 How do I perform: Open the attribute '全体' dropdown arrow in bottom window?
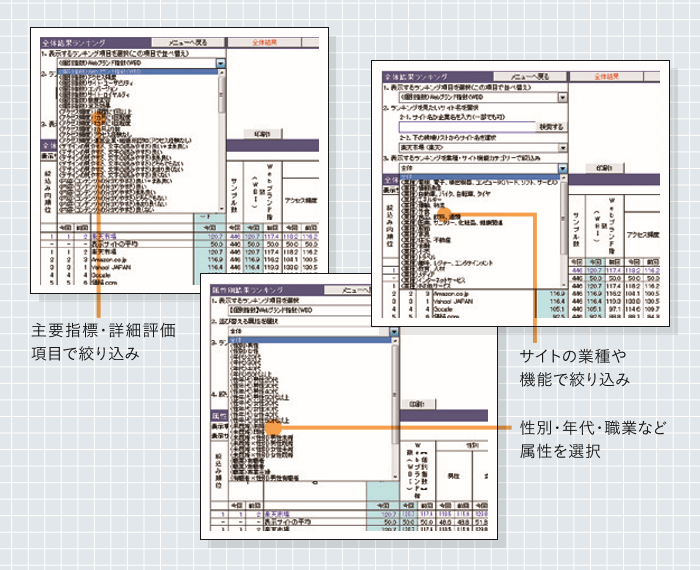pyautogui.click(x=396, y=330)
